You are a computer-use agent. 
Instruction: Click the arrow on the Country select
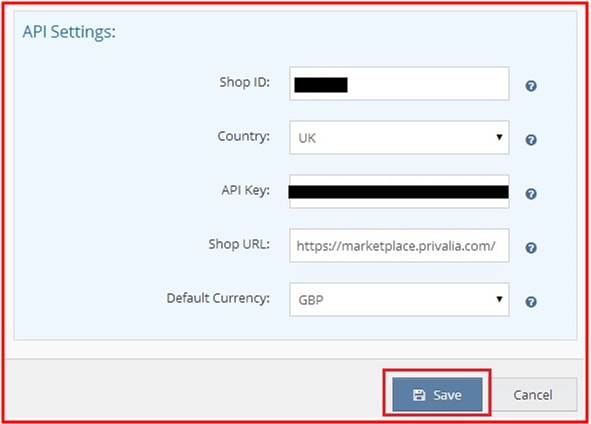(x=499, y=137)
